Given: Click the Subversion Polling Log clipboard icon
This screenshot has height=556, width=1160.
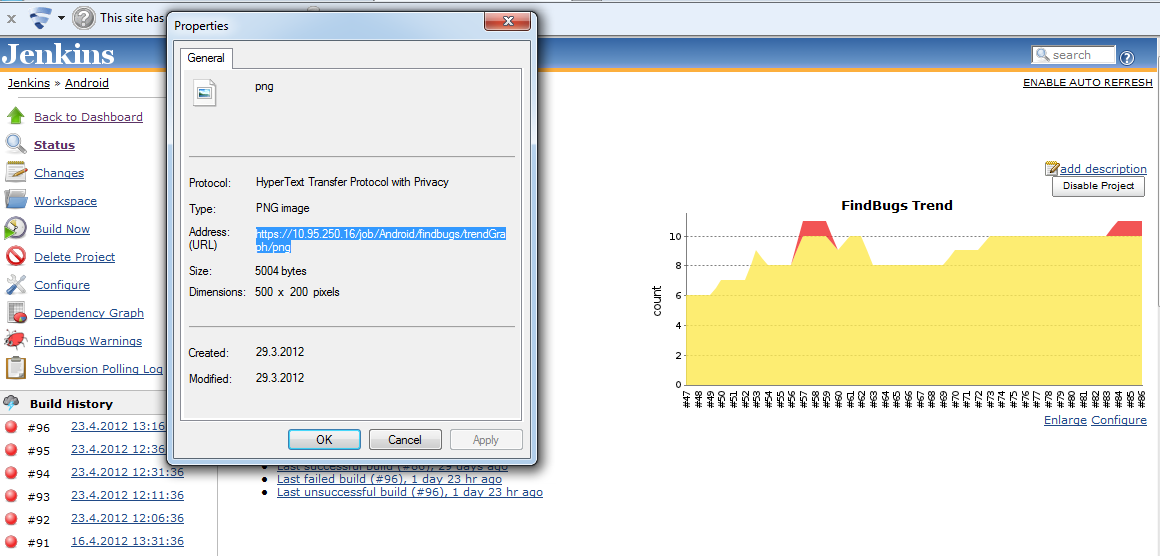Looking at the screenshot, I should [x=15, y=368].
